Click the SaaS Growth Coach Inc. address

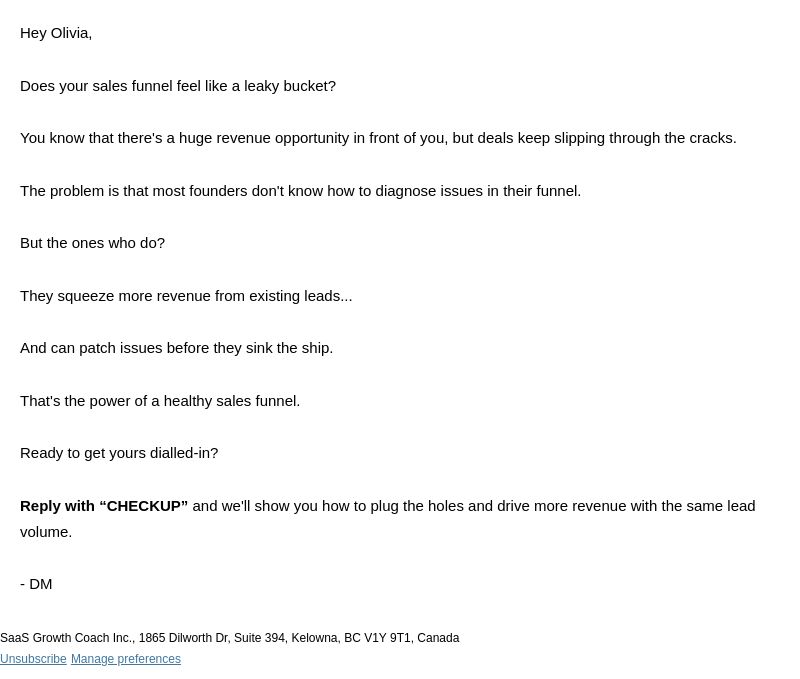click(x=230, y=638)
